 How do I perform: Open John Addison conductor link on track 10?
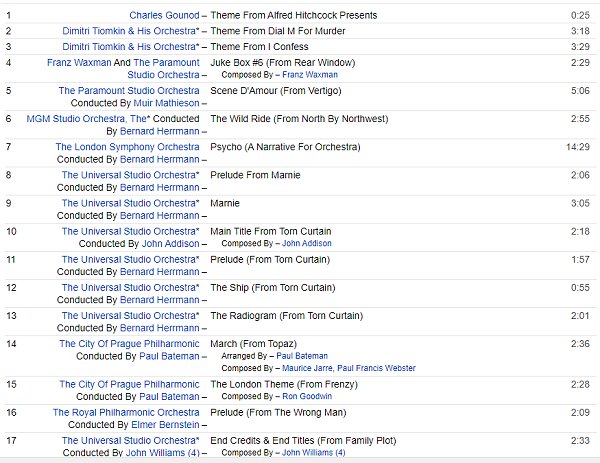(171, 243)
